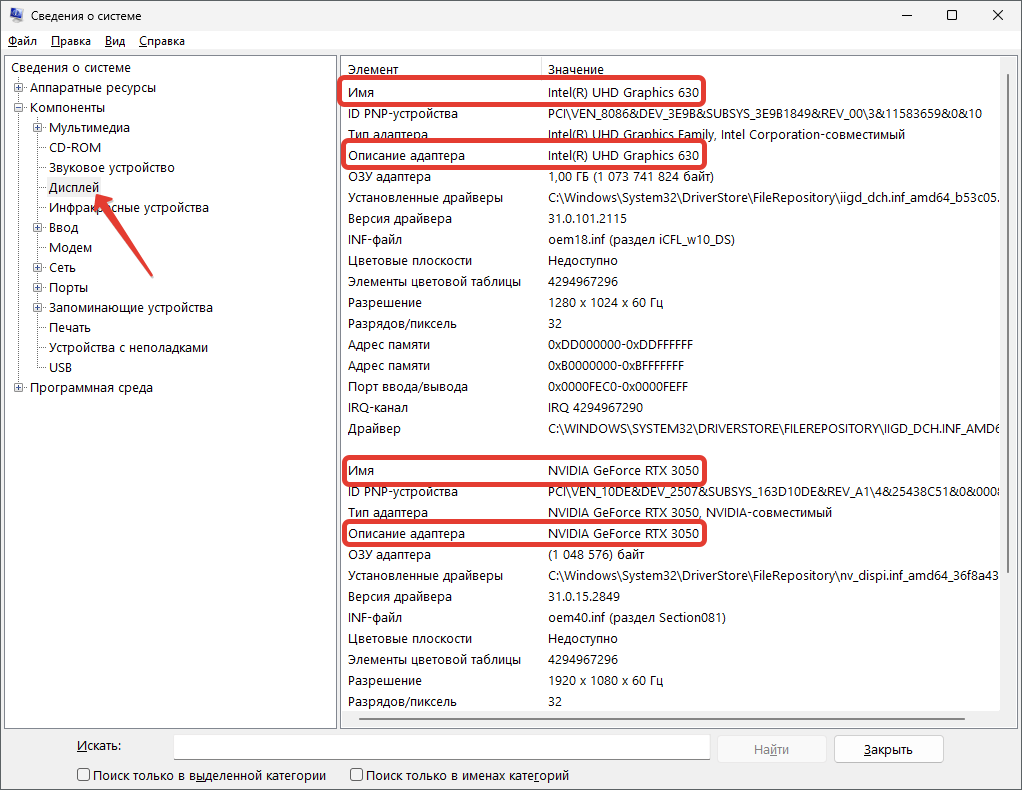Select the Адрес памяти 0xB0000000 row

671,366
